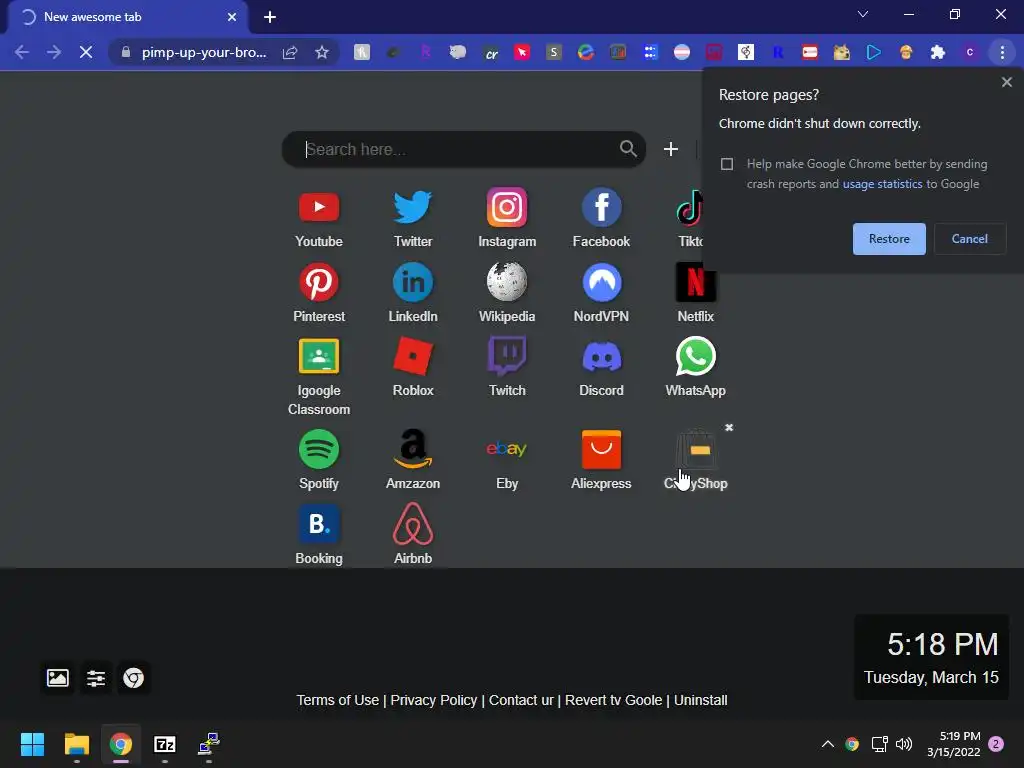1024x768 pixels.
Task: Open File Explorer from taskbar
Action: [x=76, y=744]
